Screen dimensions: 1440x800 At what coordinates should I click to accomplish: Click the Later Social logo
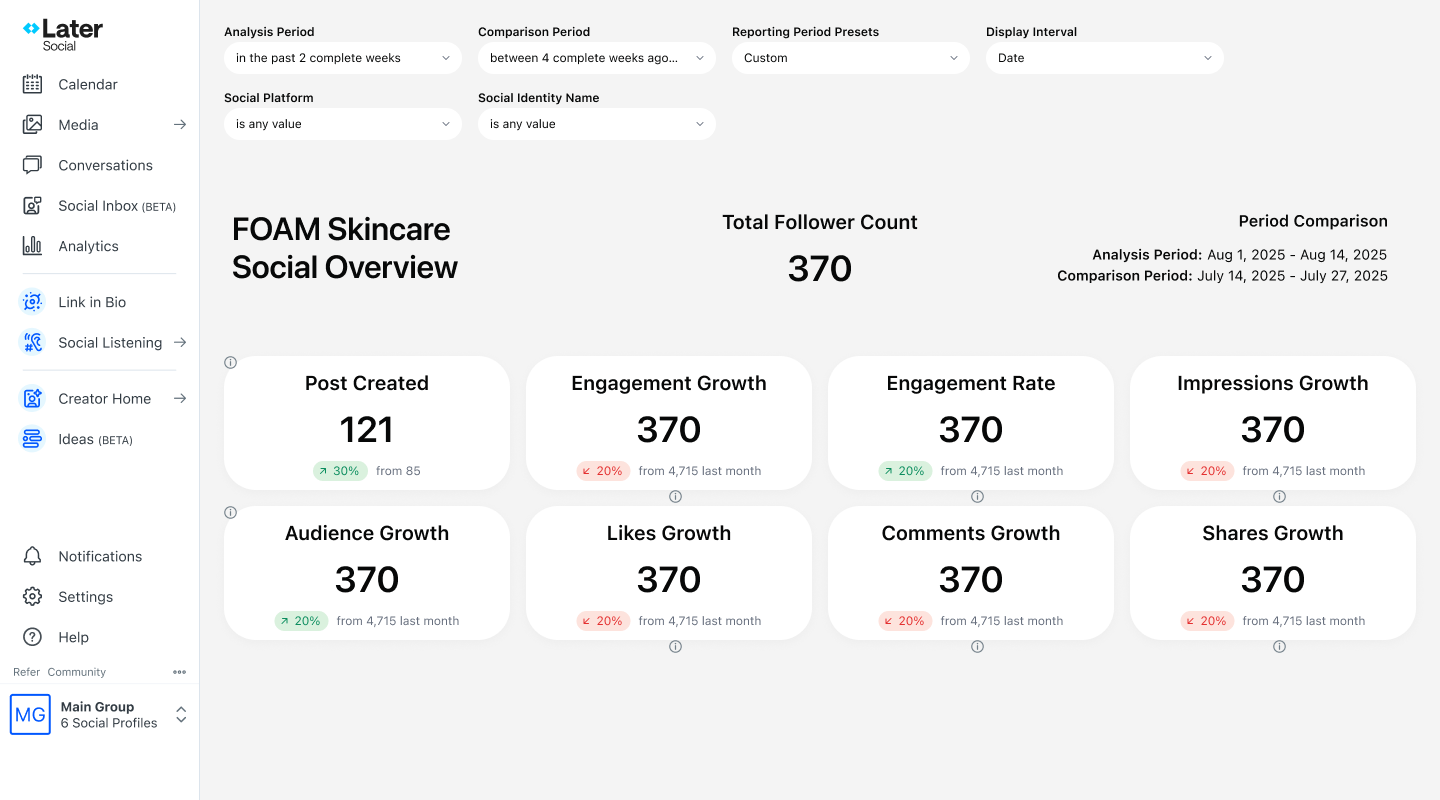(x=62, y=35)
